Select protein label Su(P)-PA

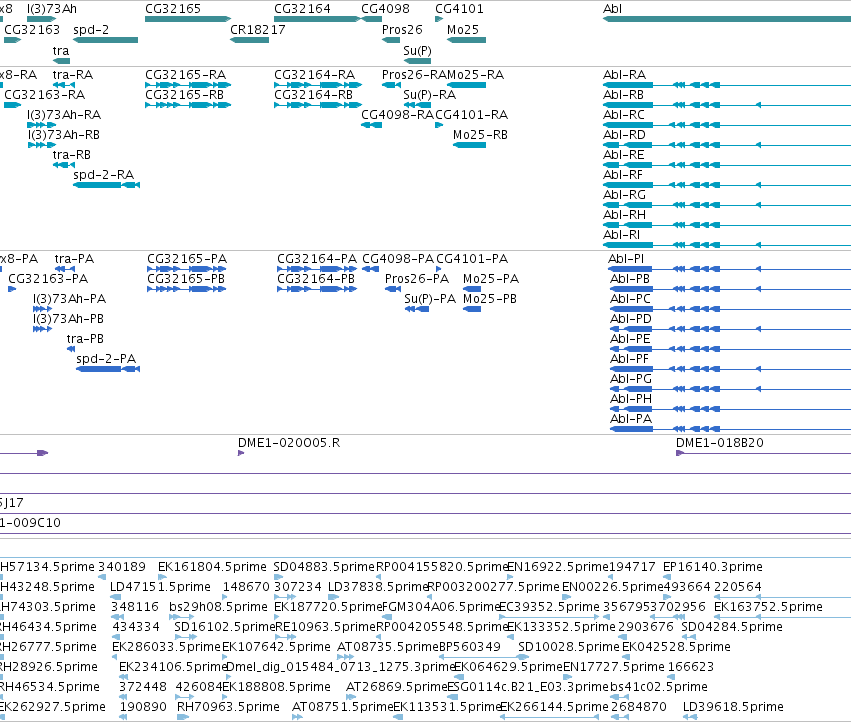pos(430,299)
